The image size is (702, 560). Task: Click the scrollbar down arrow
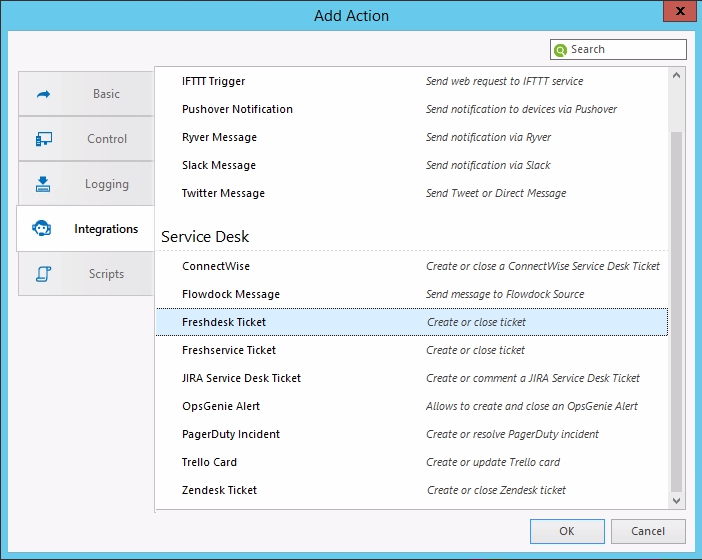point(676,500)
